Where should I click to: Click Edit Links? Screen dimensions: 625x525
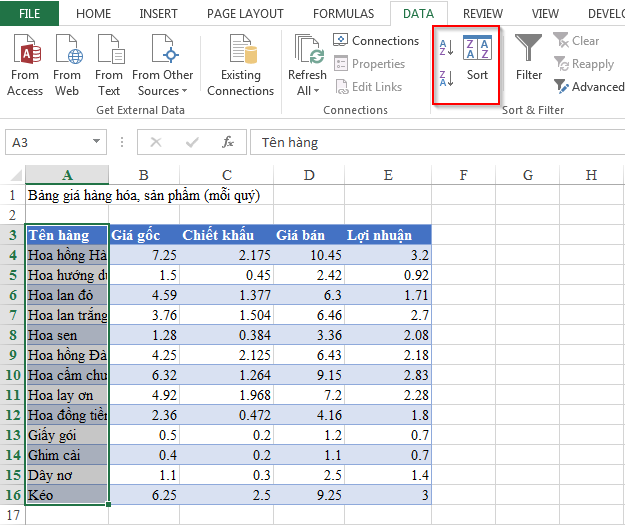(369, 87)
